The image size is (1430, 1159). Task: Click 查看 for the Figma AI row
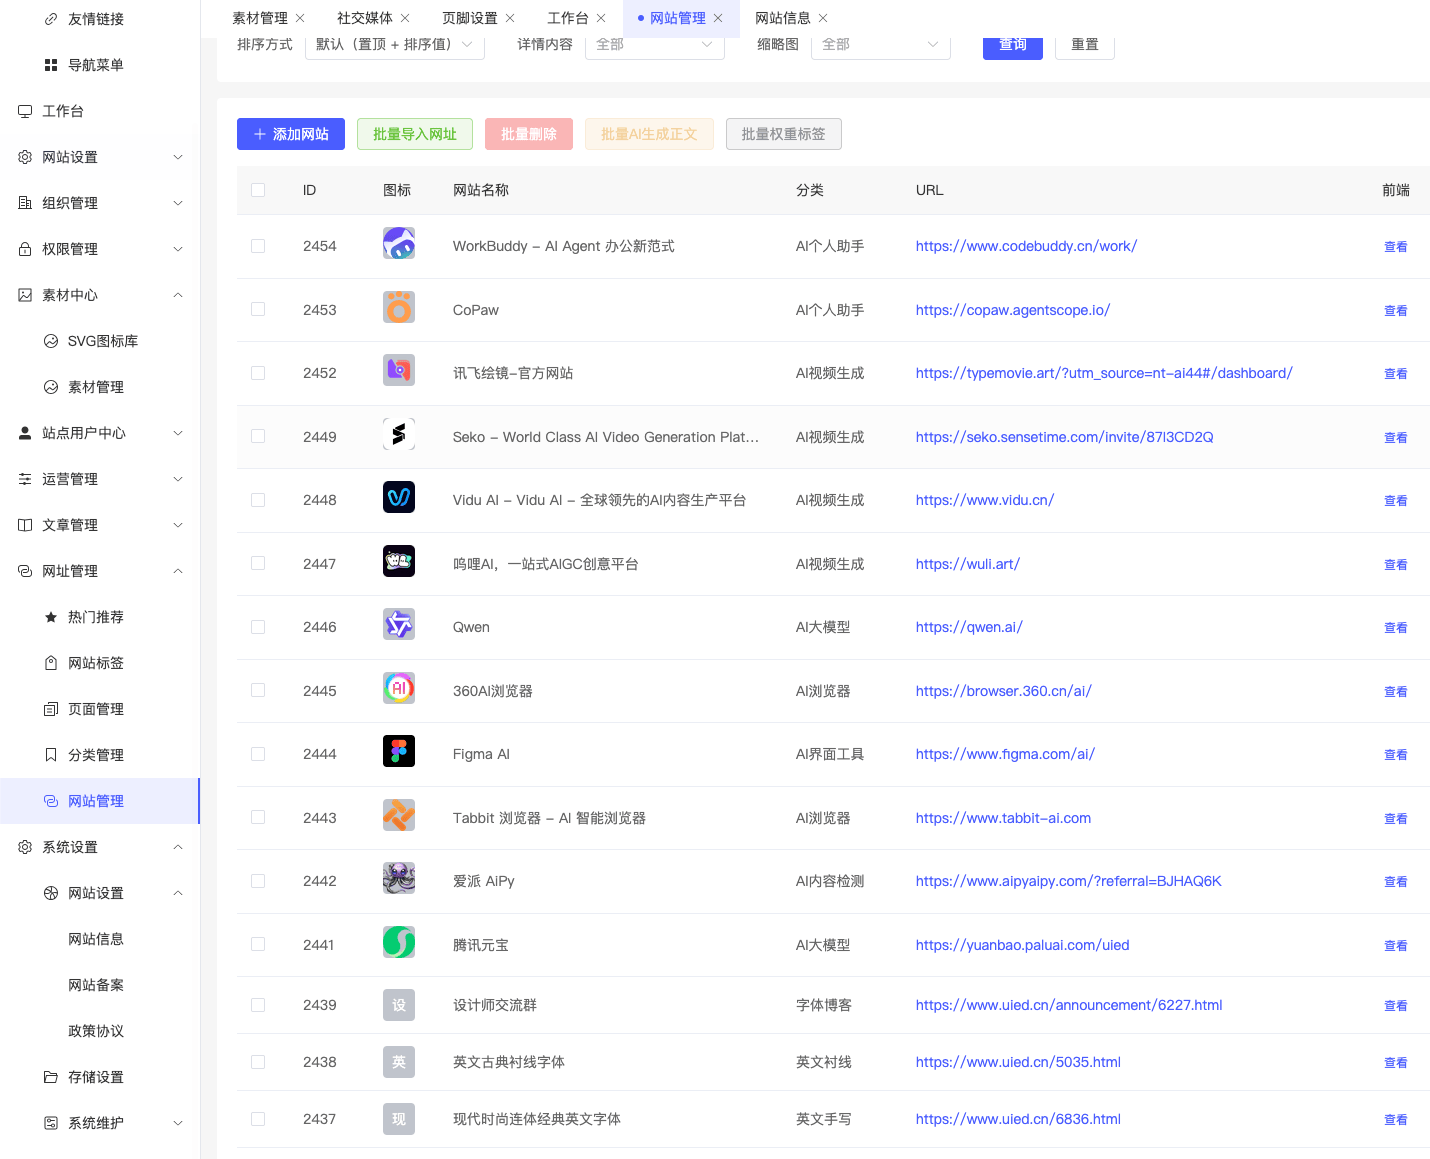[x=1396, y=755]
